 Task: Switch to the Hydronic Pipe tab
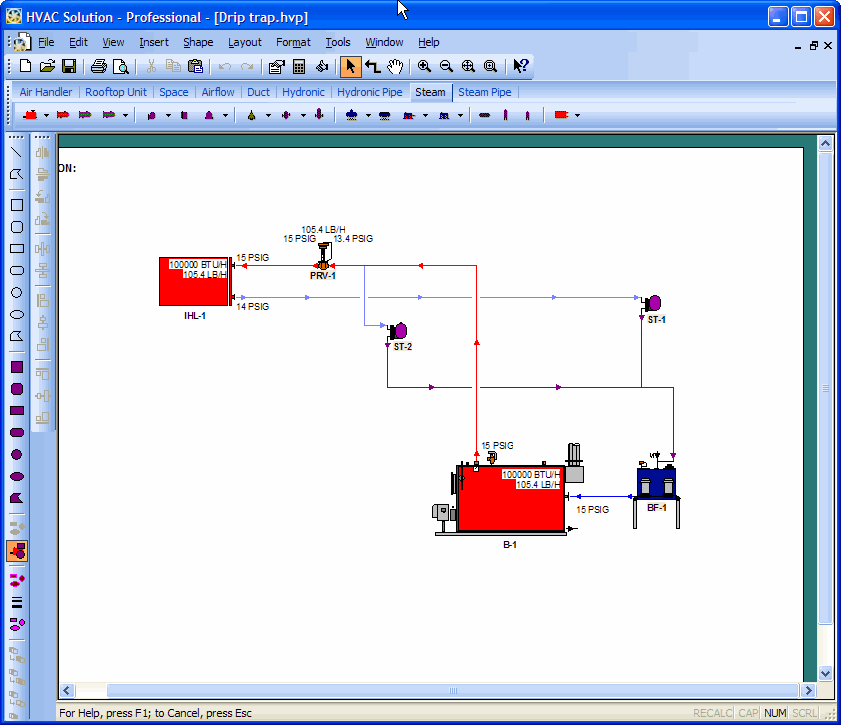click(x=370, y=92)
